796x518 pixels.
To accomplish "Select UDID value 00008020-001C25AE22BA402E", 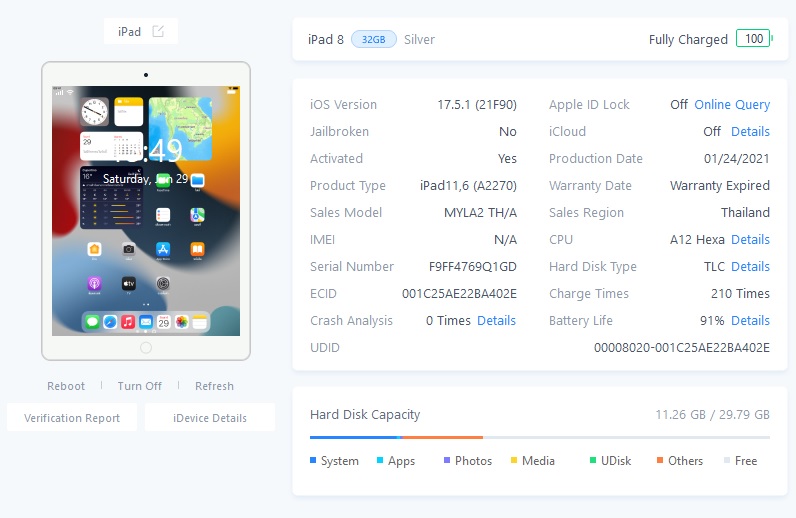I will click(x=682, y=347).
